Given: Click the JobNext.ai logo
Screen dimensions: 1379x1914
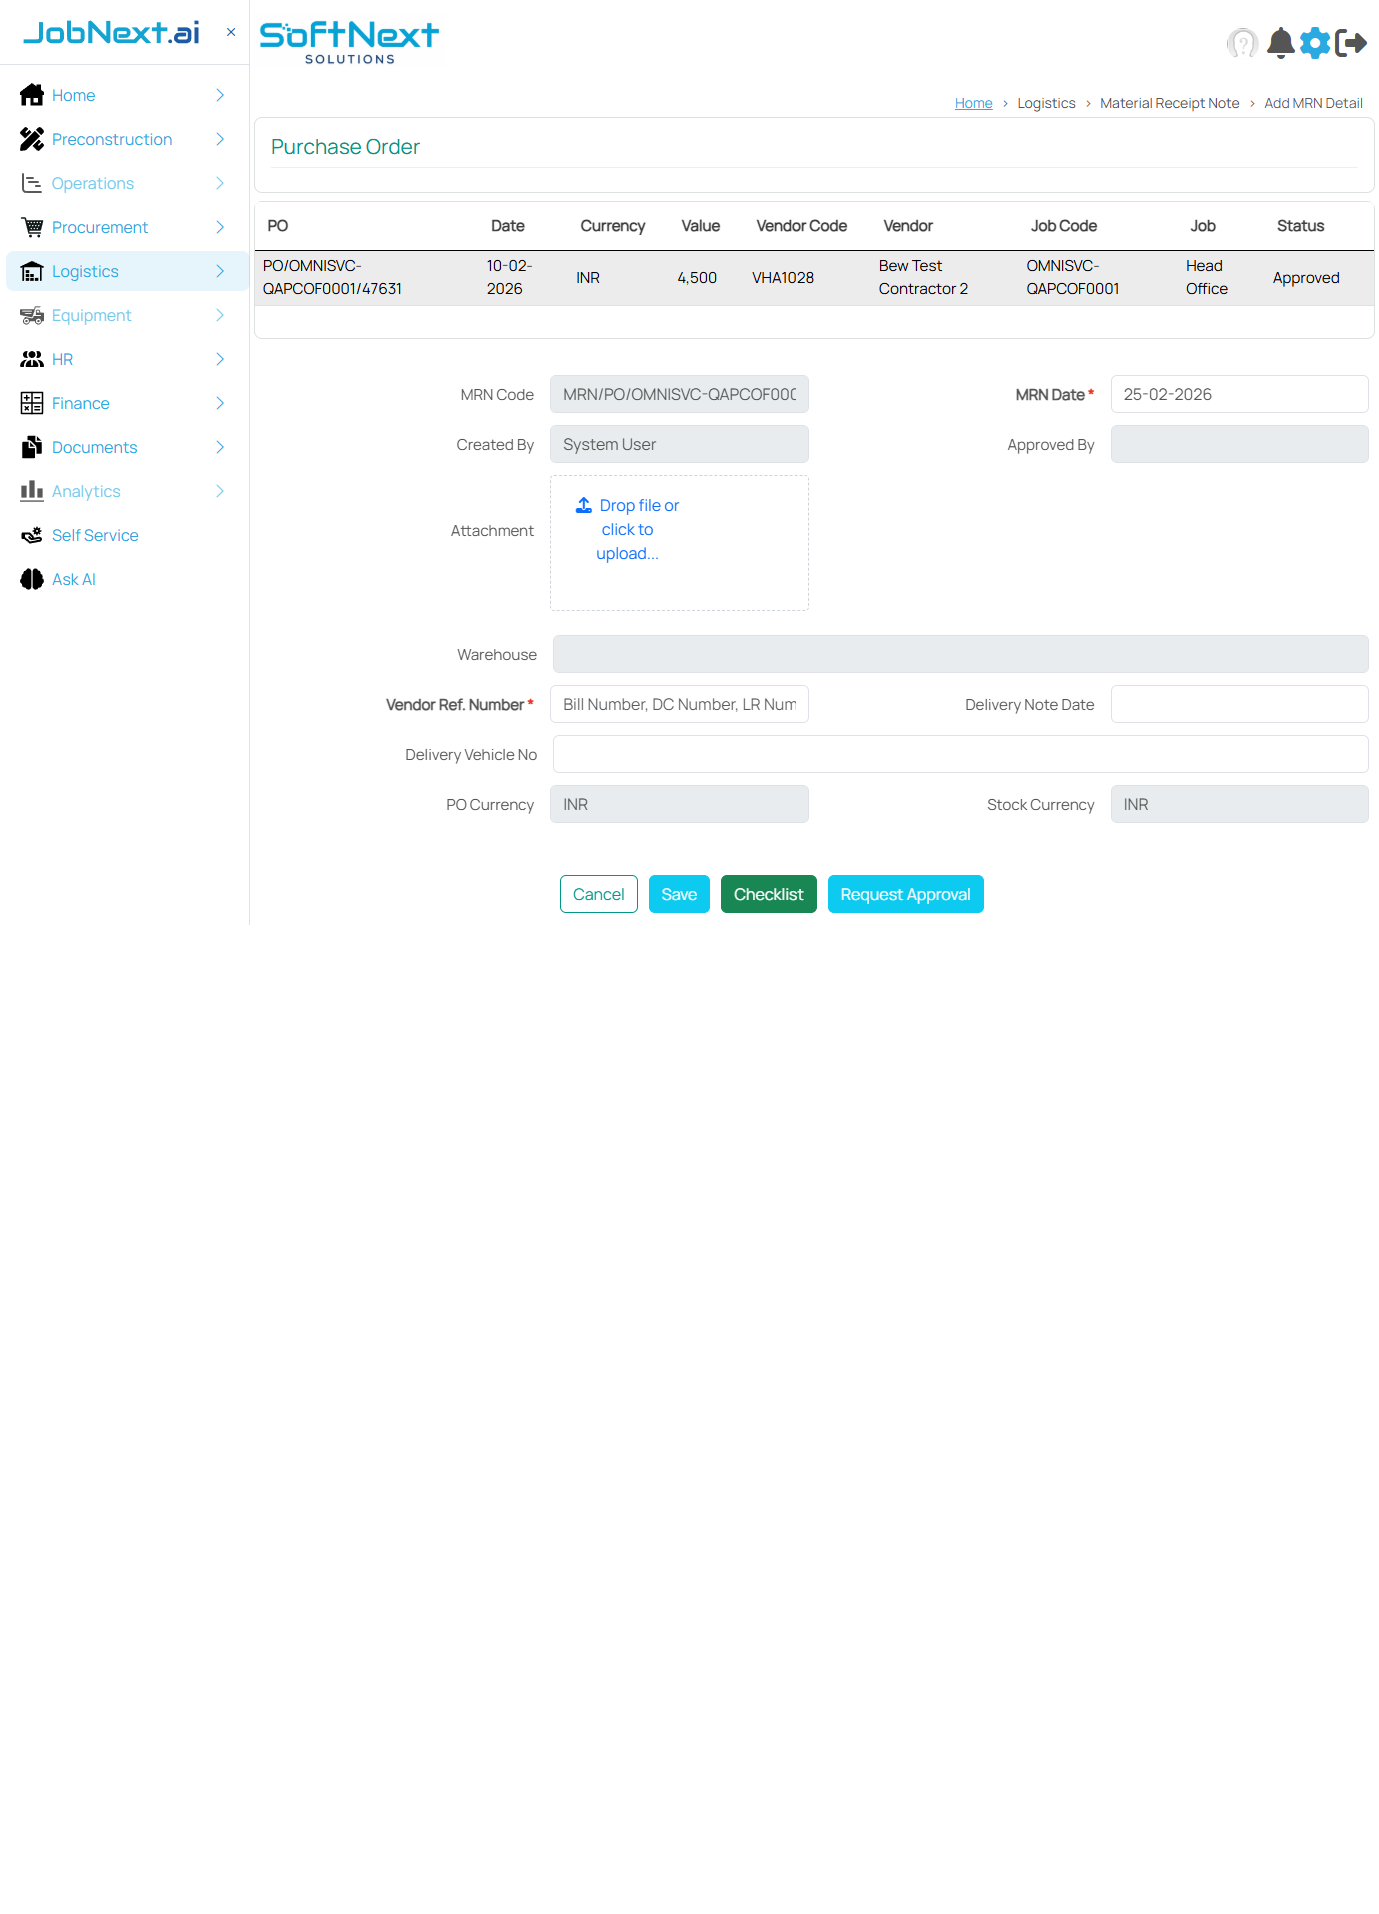Looking at the screenshot, I should click(x=111, y=32).
